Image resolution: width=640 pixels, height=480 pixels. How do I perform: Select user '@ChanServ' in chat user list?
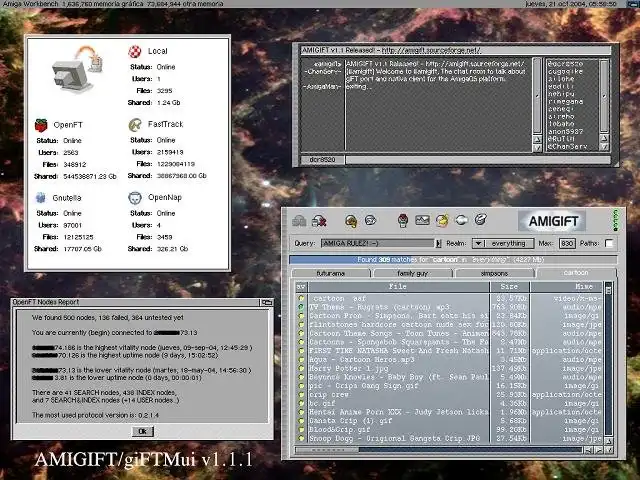[567, 147]
